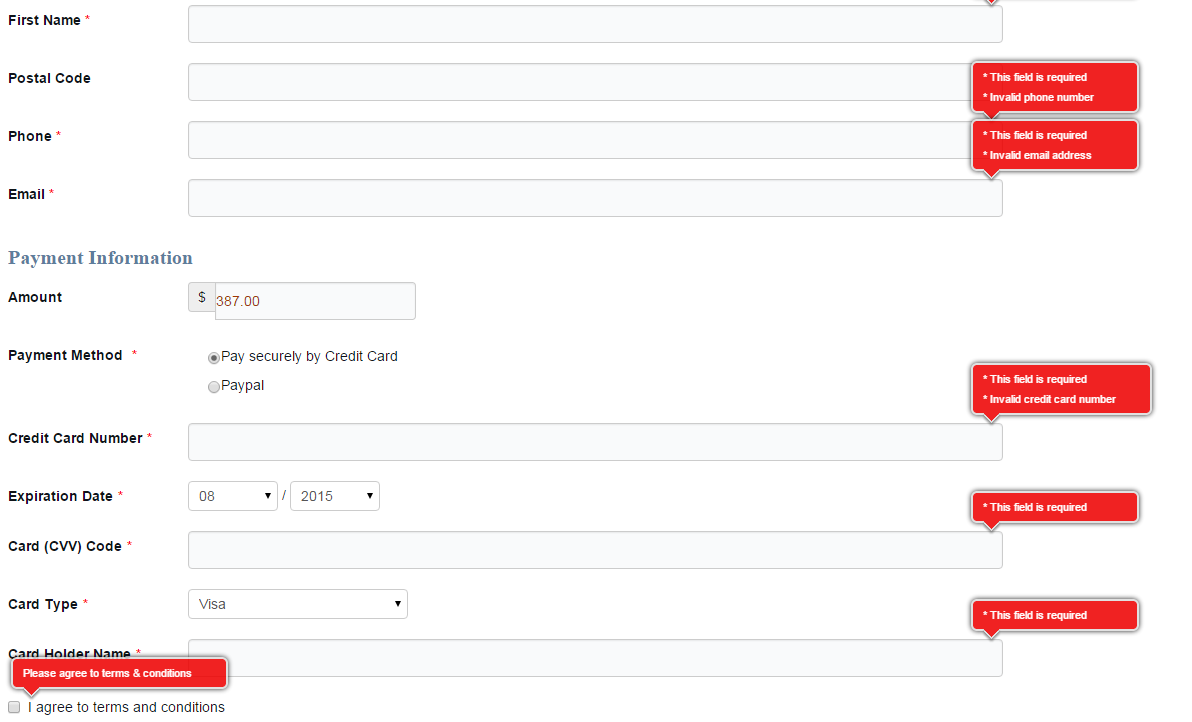Dismiss the Please agree to terms error bubble

pos(120,673)
